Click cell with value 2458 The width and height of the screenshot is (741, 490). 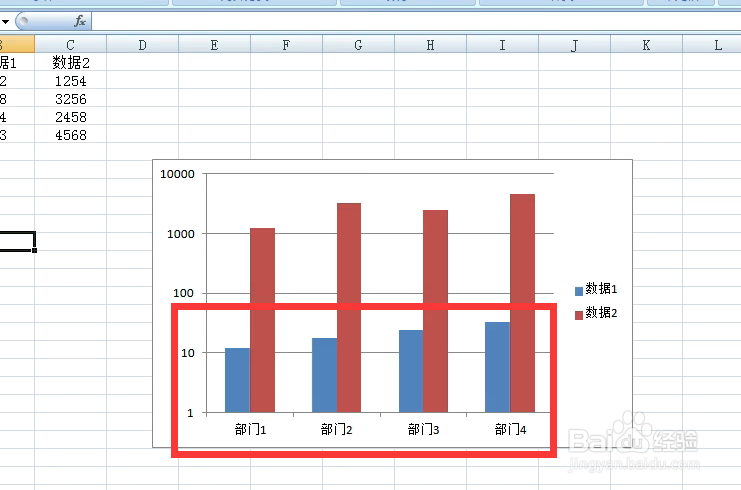(71, 117)
